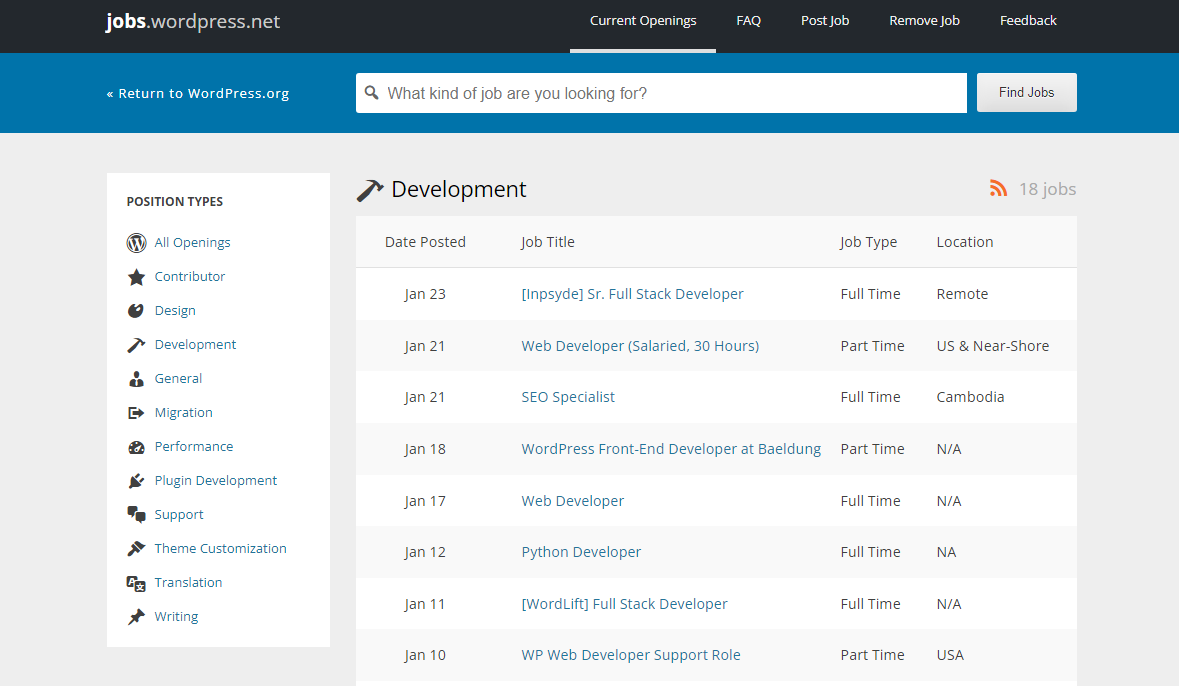Click the plug icon next to Plugin Development
The width and height of the screenshot is (1179, 686).
tap(136, 481)
